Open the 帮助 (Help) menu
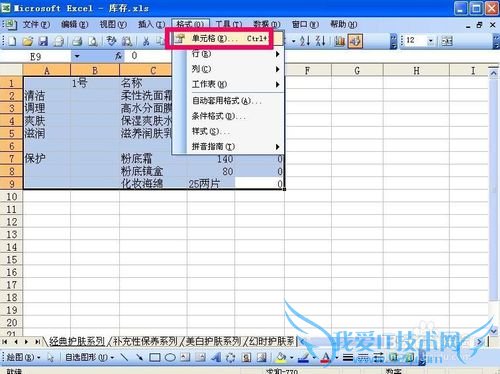The height and width of the screenshot is (374, 500). [343, 25]
